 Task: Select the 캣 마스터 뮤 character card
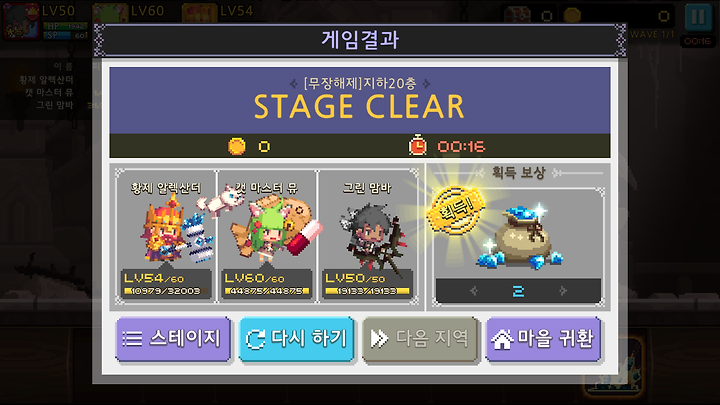pyautogui.click(x=266, y=236)
